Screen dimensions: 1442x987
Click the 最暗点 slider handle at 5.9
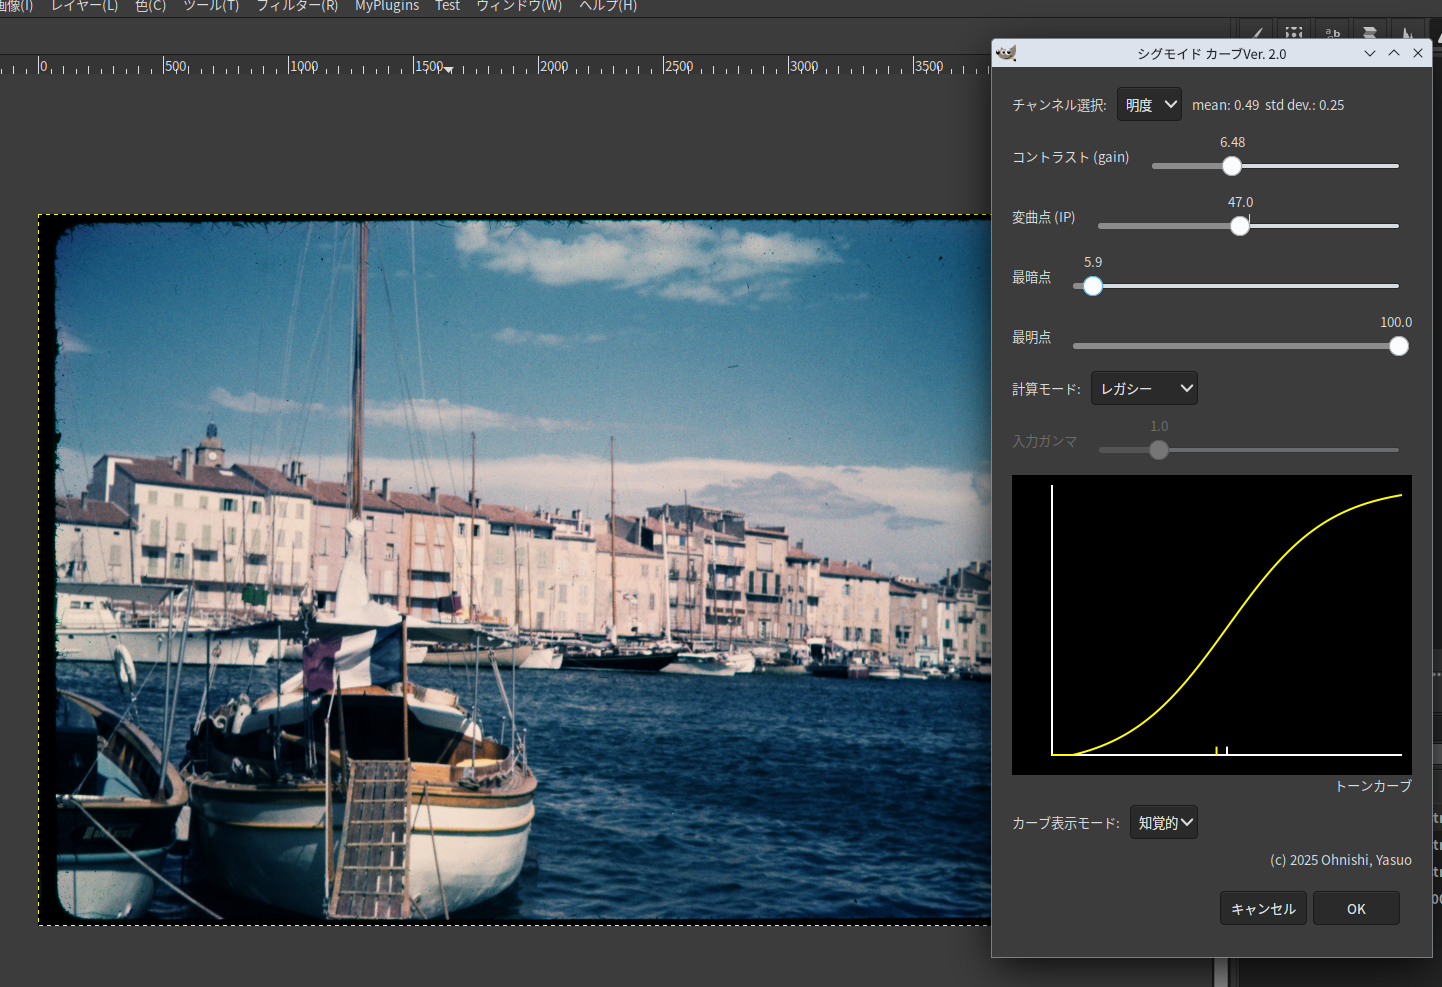click(1093, 286)
